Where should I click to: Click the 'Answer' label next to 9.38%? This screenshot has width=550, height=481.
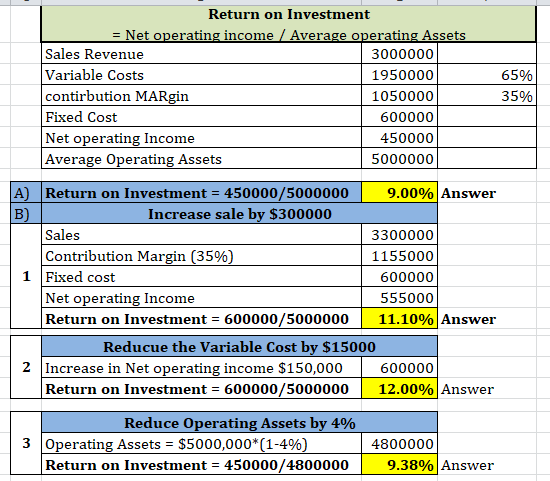coord(467,465)
